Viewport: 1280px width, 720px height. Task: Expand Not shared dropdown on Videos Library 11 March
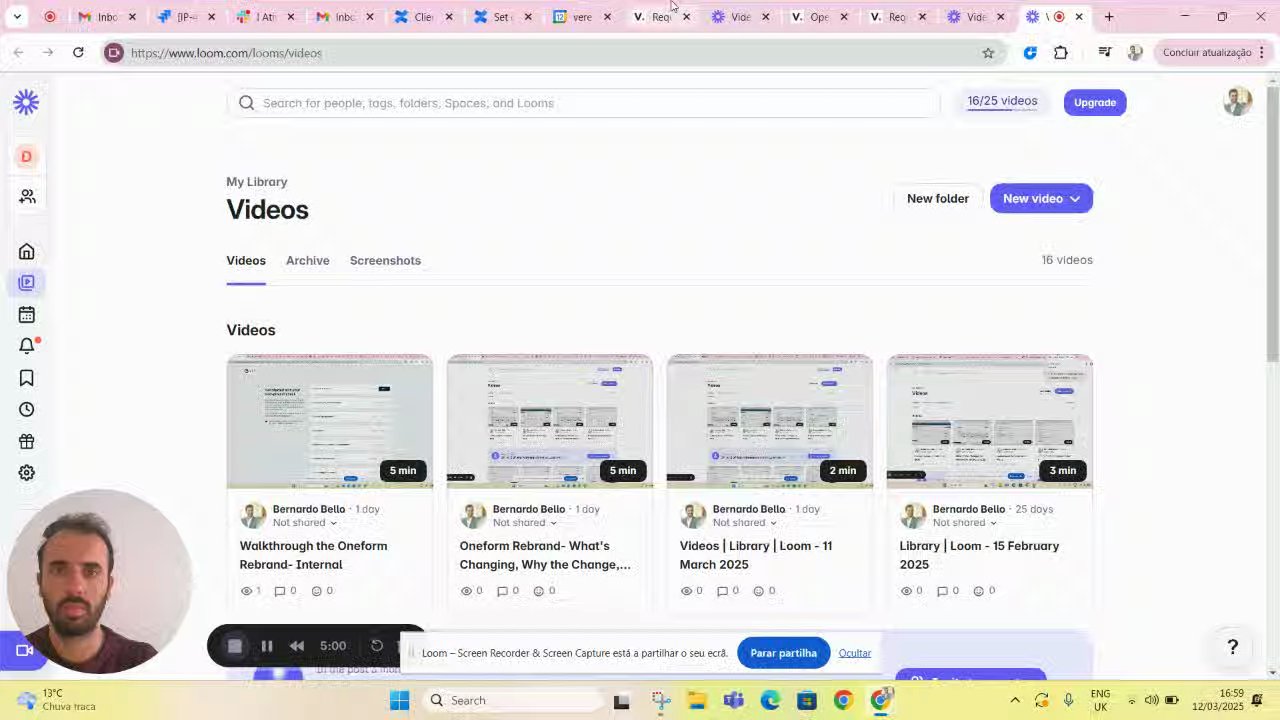tap(773, 523)
